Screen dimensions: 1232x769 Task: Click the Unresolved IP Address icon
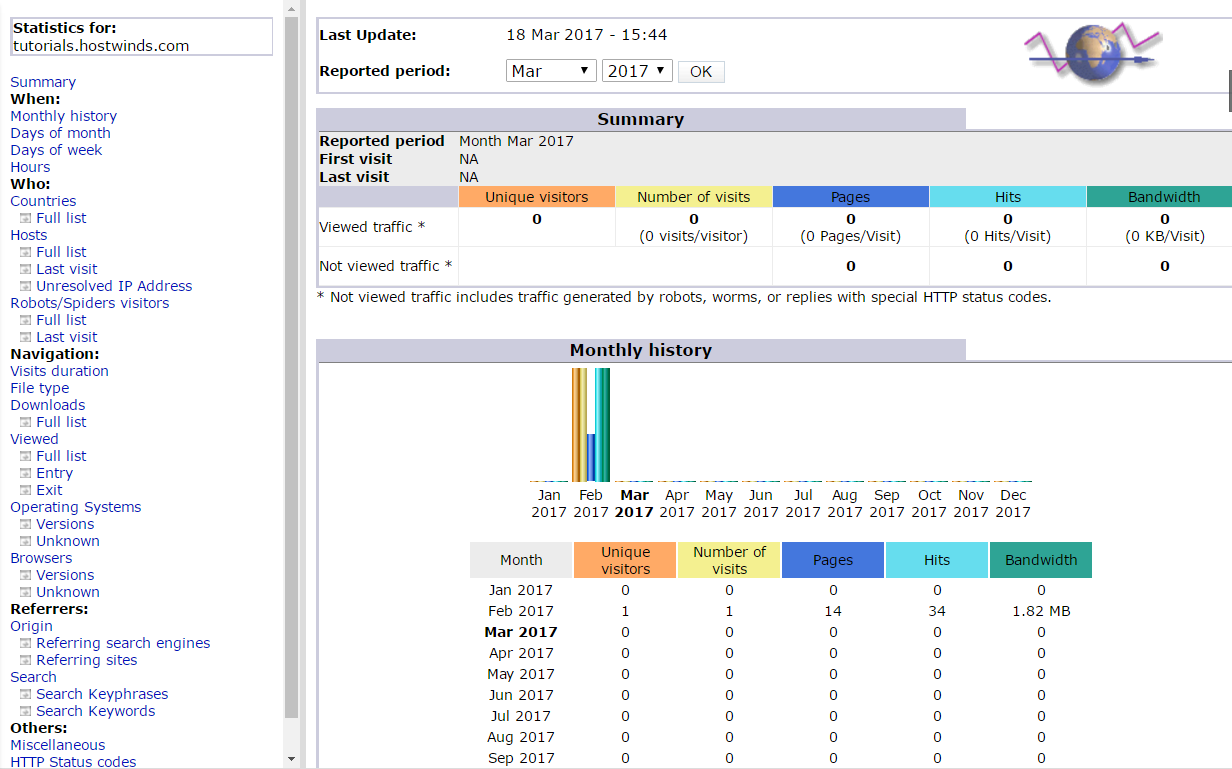click(27, 285)
